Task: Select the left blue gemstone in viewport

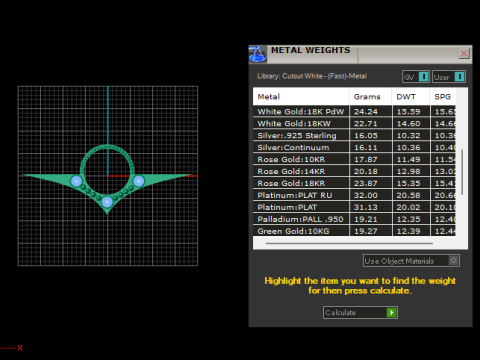Action: 76,181
